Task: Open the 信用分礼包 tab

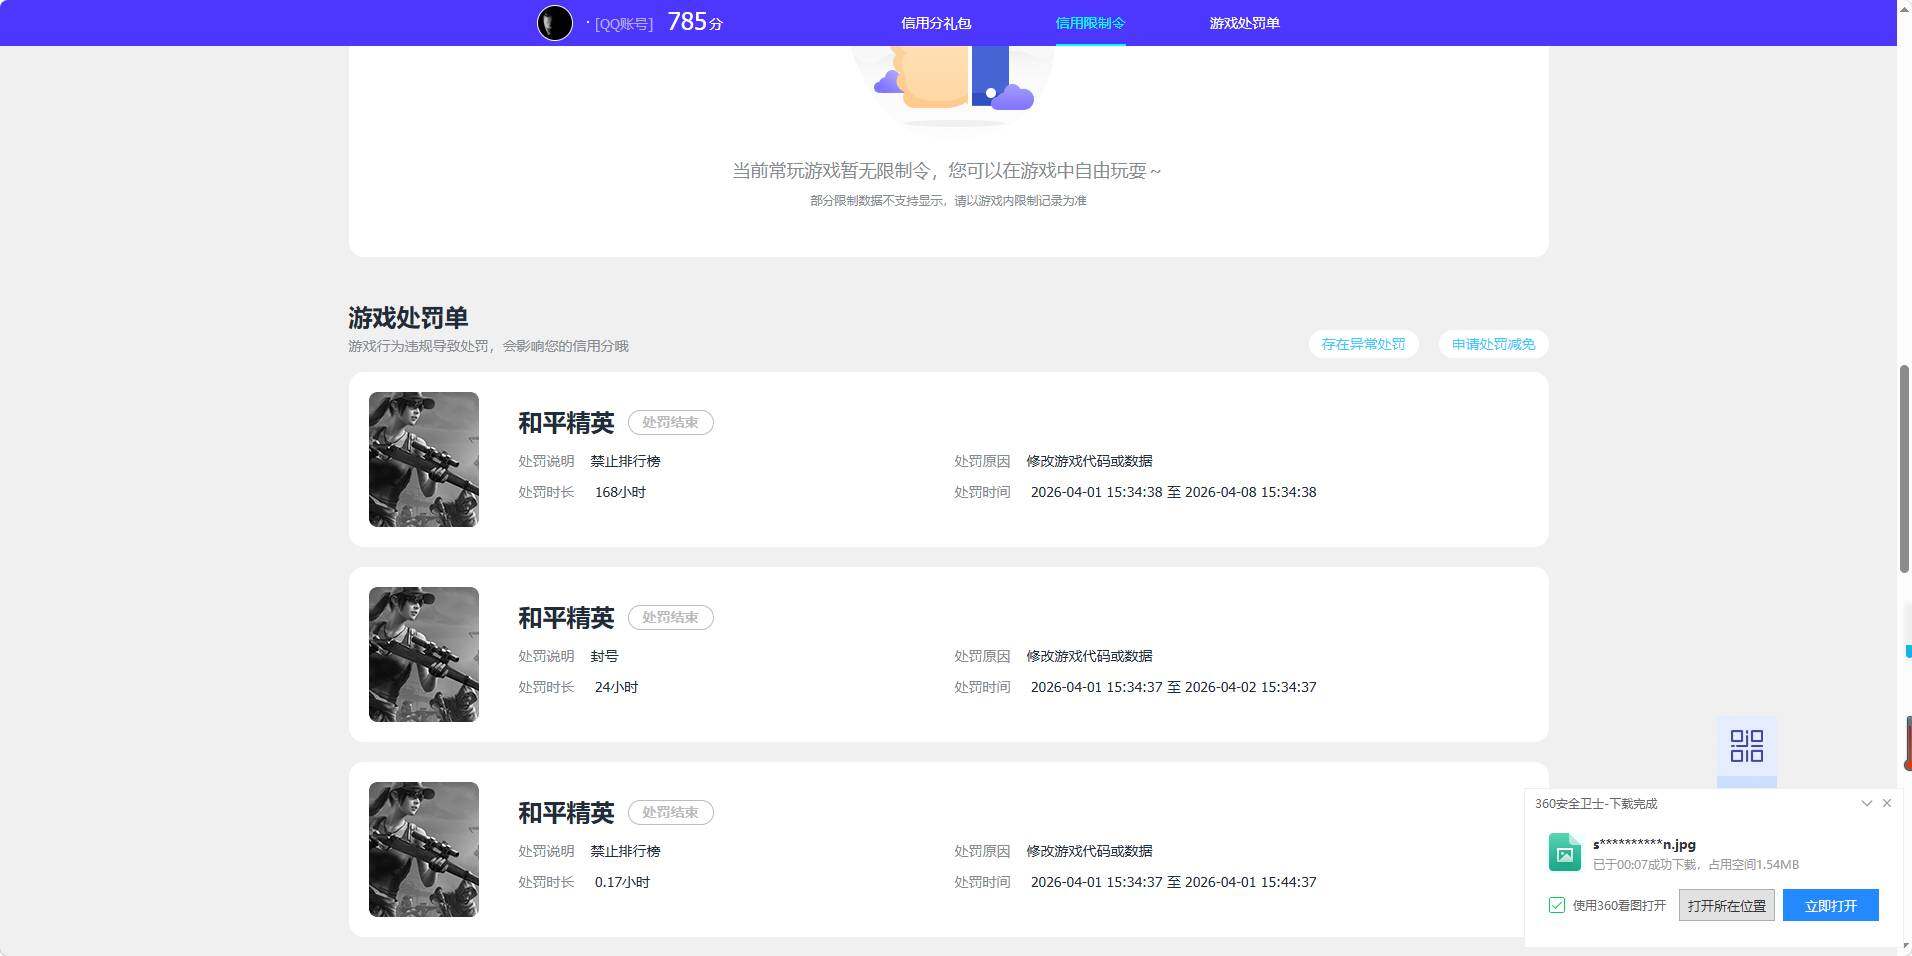Action: (x=936, y=23)
